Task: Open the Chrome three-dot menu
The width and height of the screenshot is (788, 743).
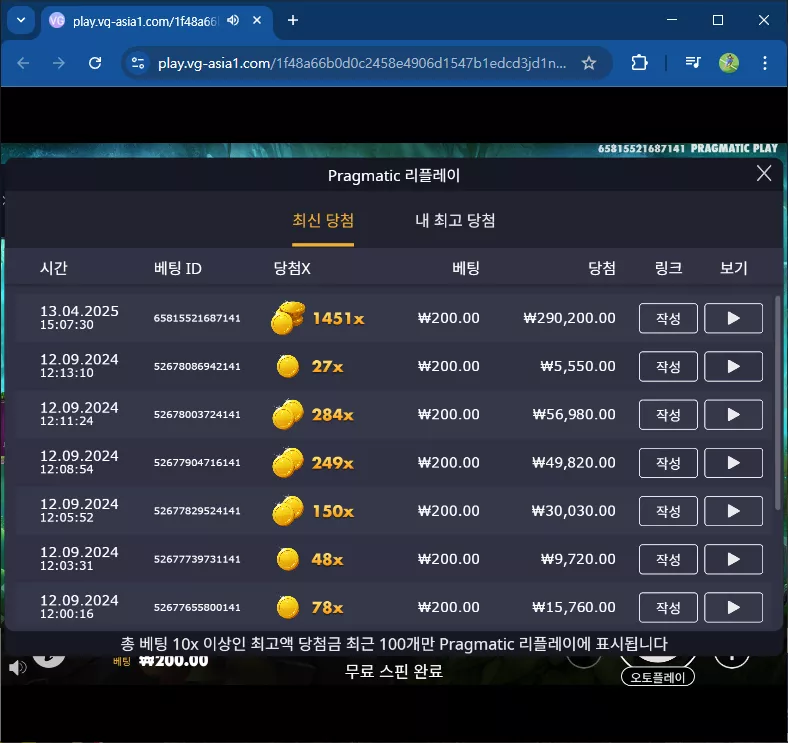Action: 764,63
